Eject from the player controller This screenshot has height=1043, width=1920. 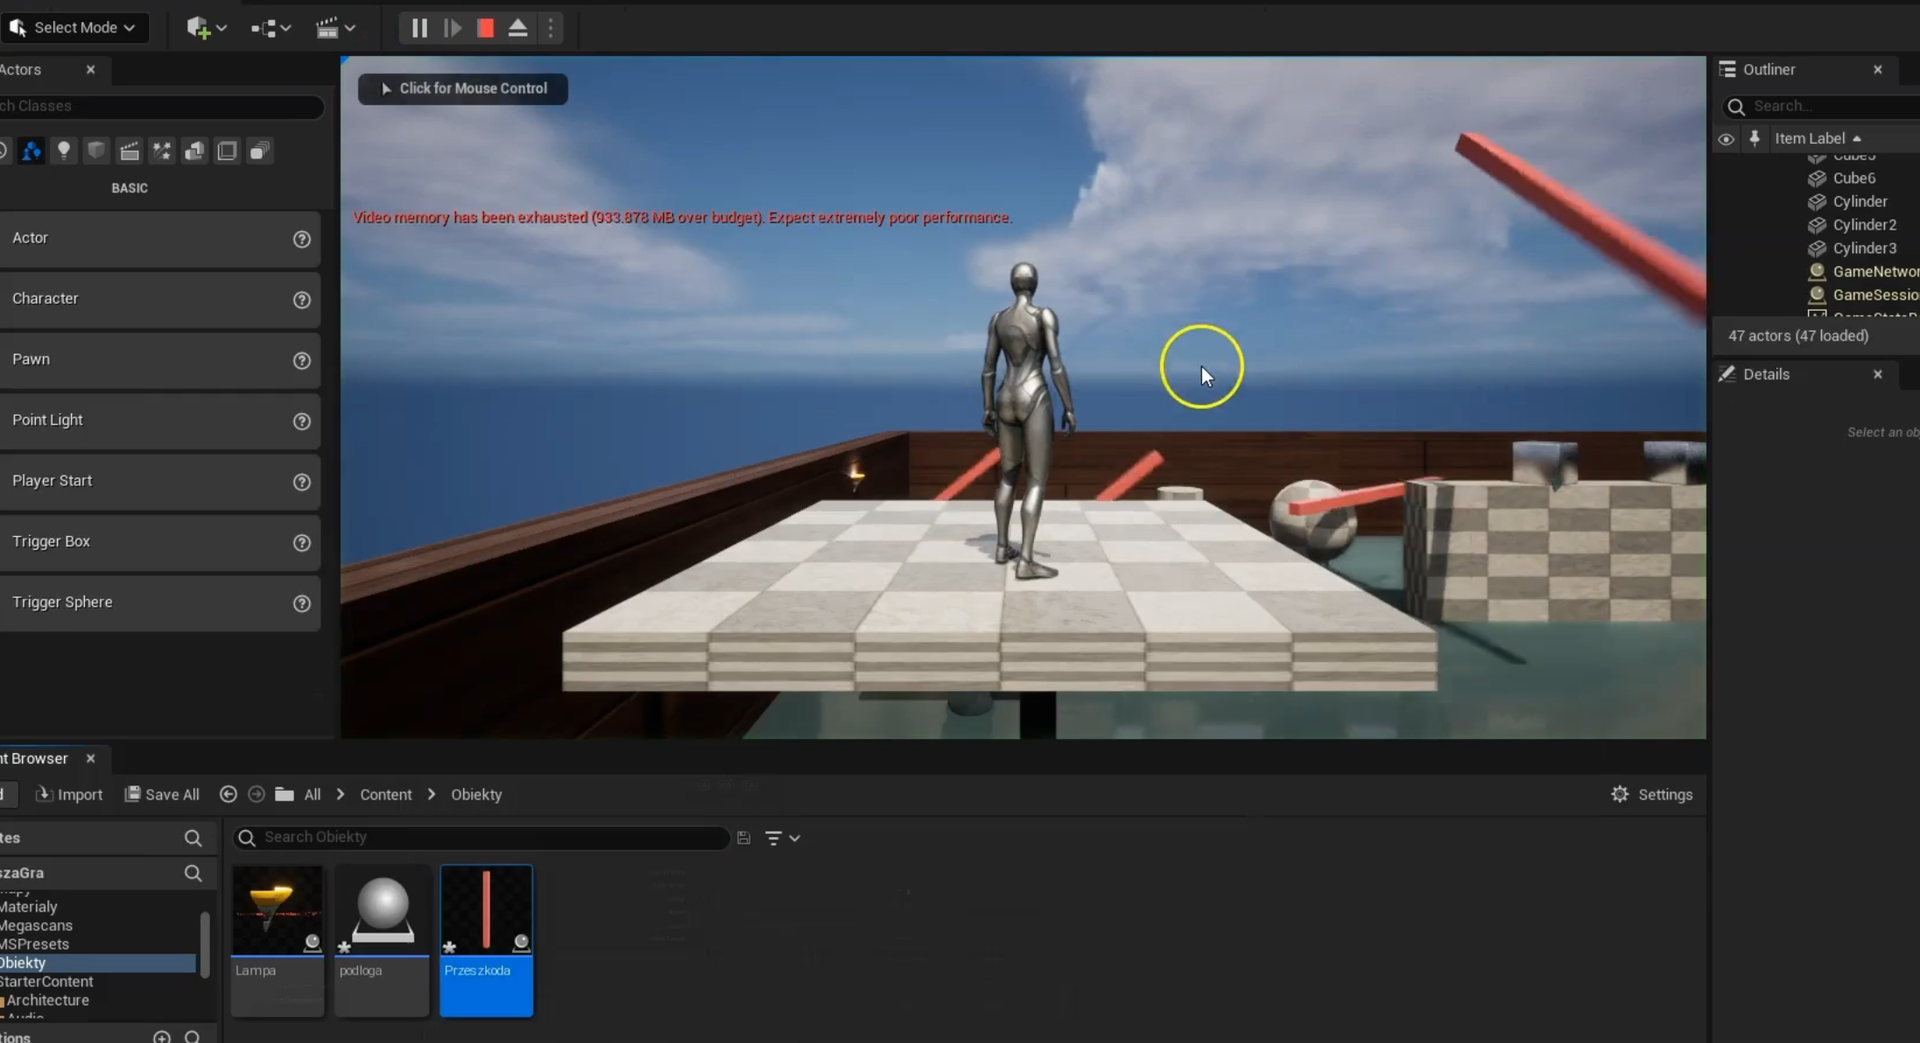[x=518, y=28]
